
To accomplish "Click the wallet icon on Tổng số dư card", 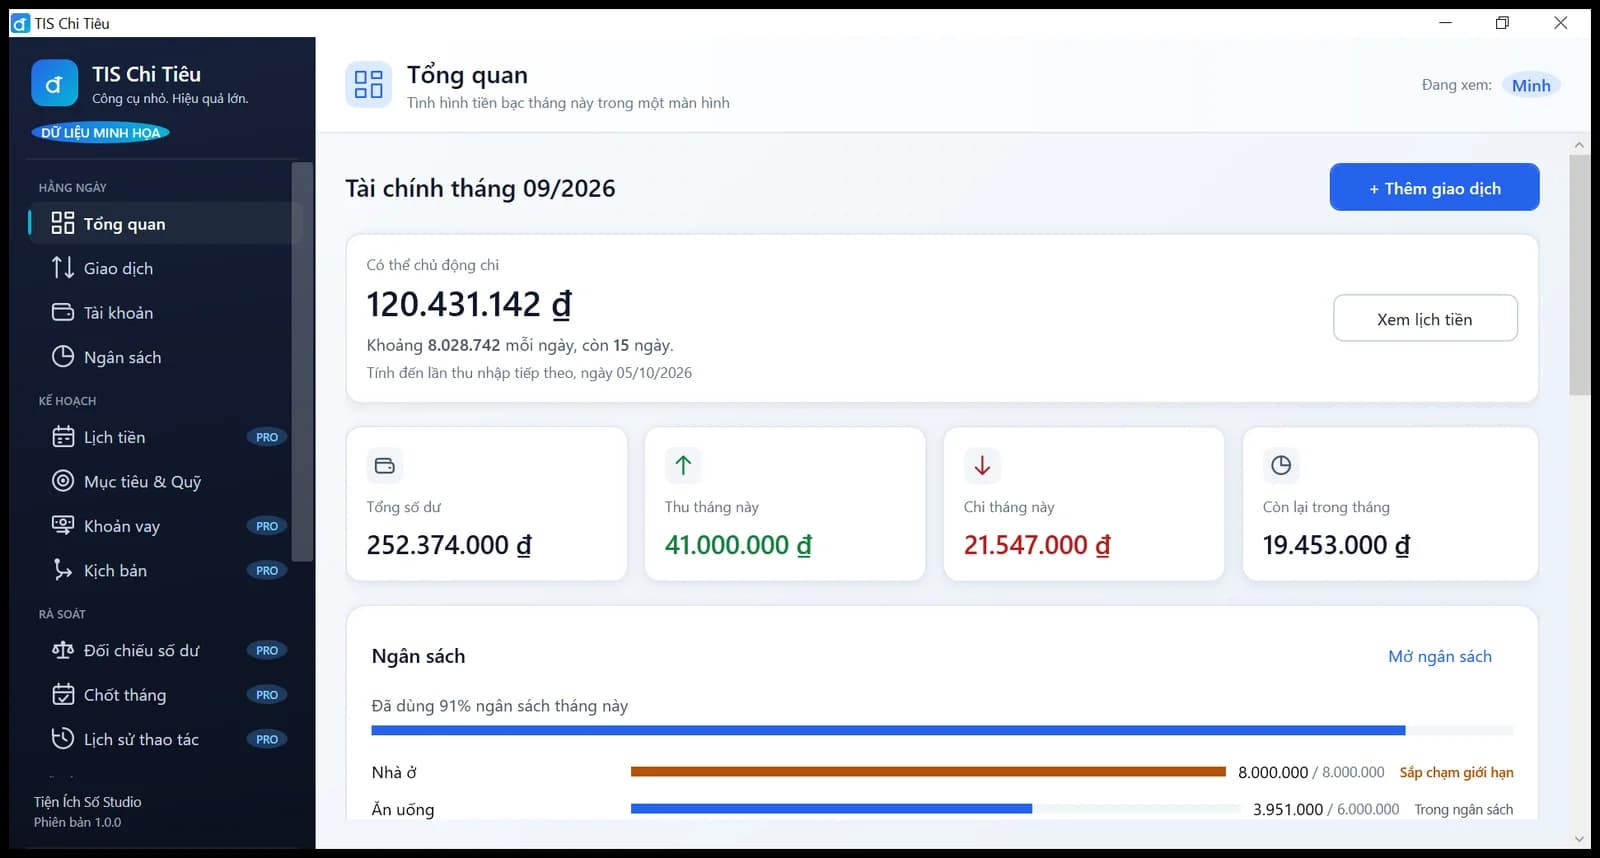I will point(385,465).
